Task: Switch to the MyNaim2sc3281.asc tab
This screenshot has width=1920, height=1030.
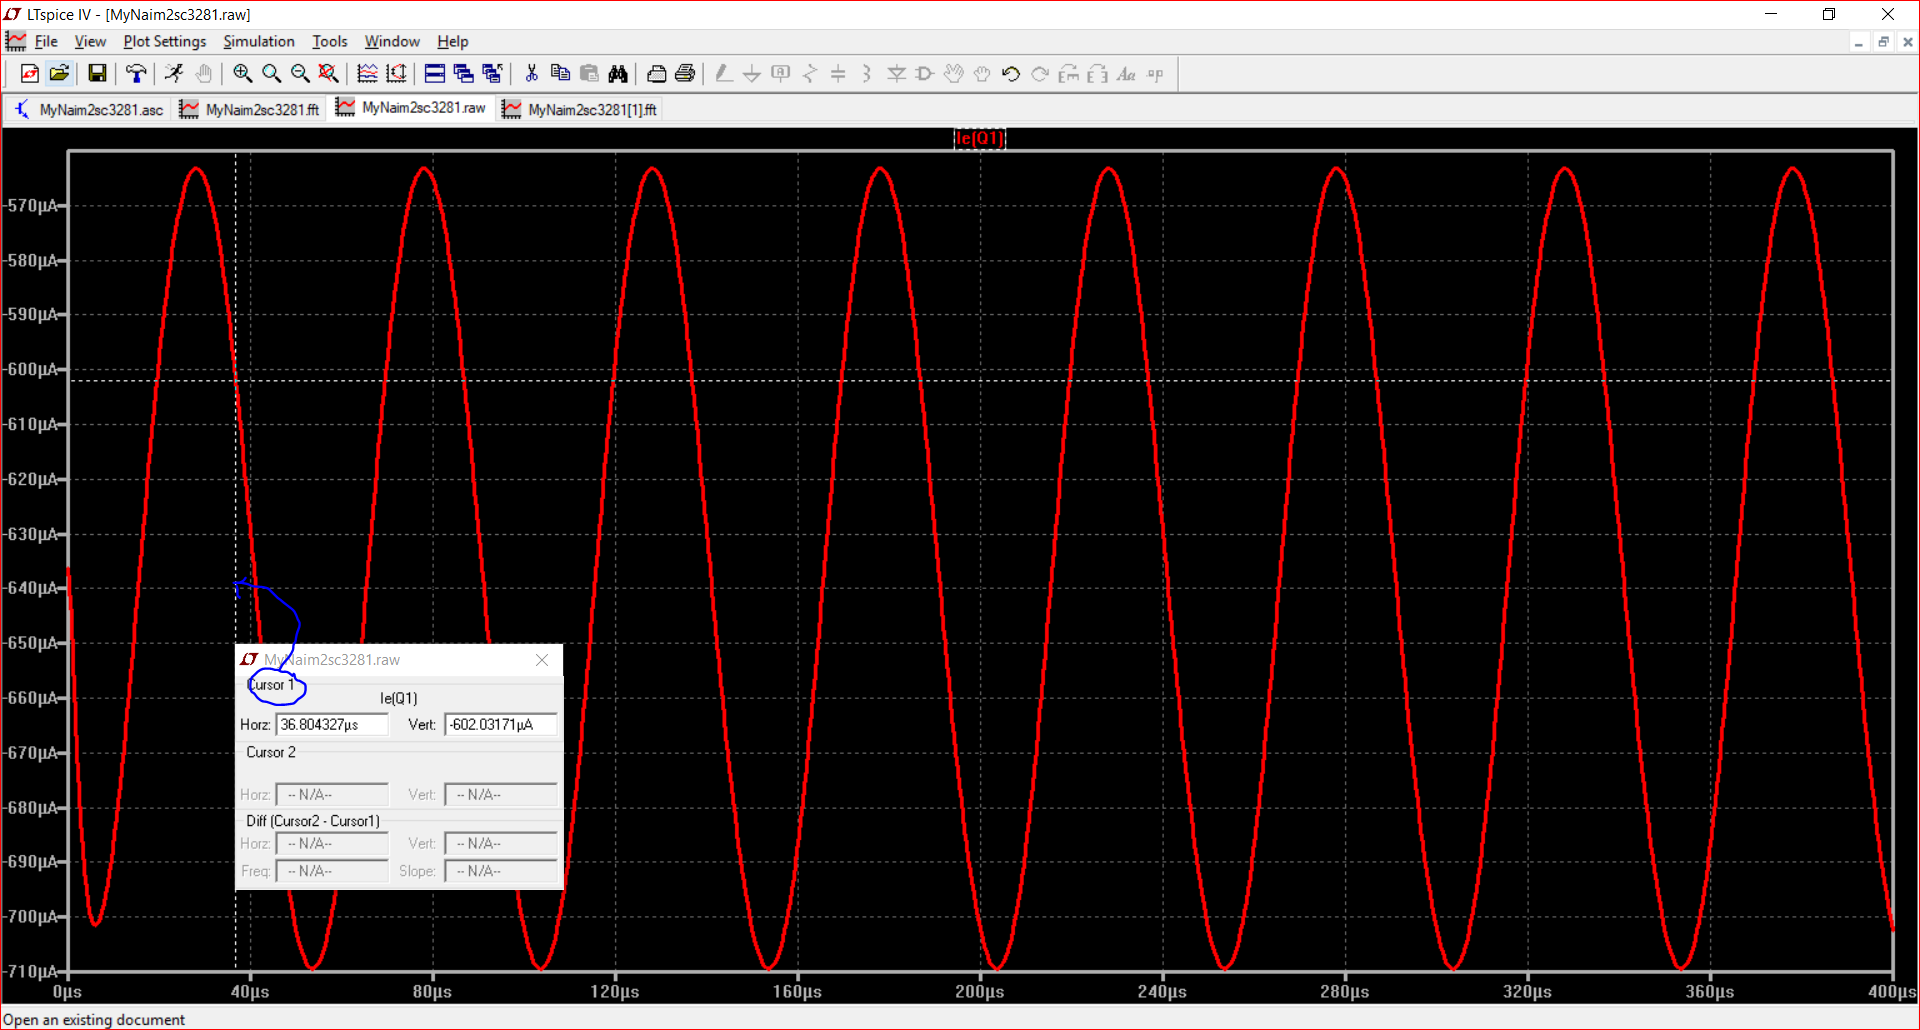Action: [x=89, y=109]
